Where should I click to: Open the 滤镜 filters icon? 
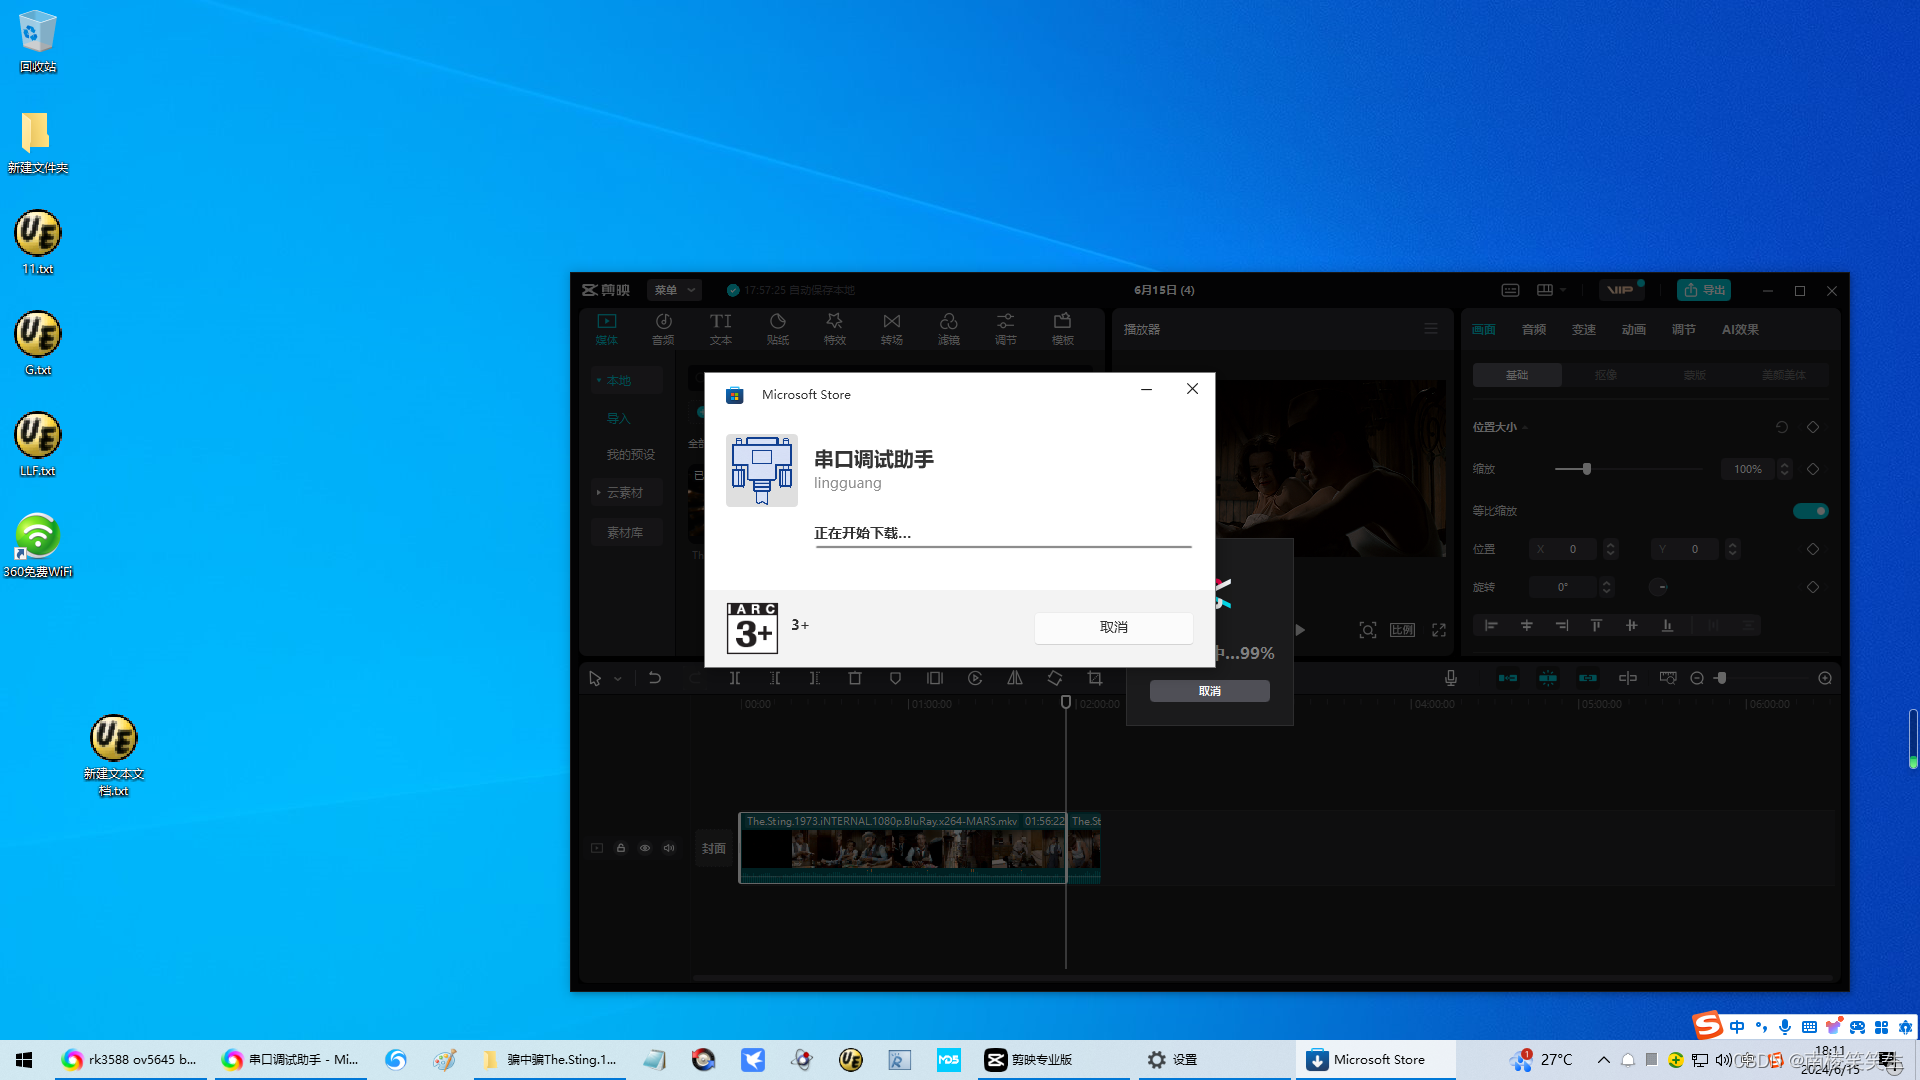click(949, 329)
